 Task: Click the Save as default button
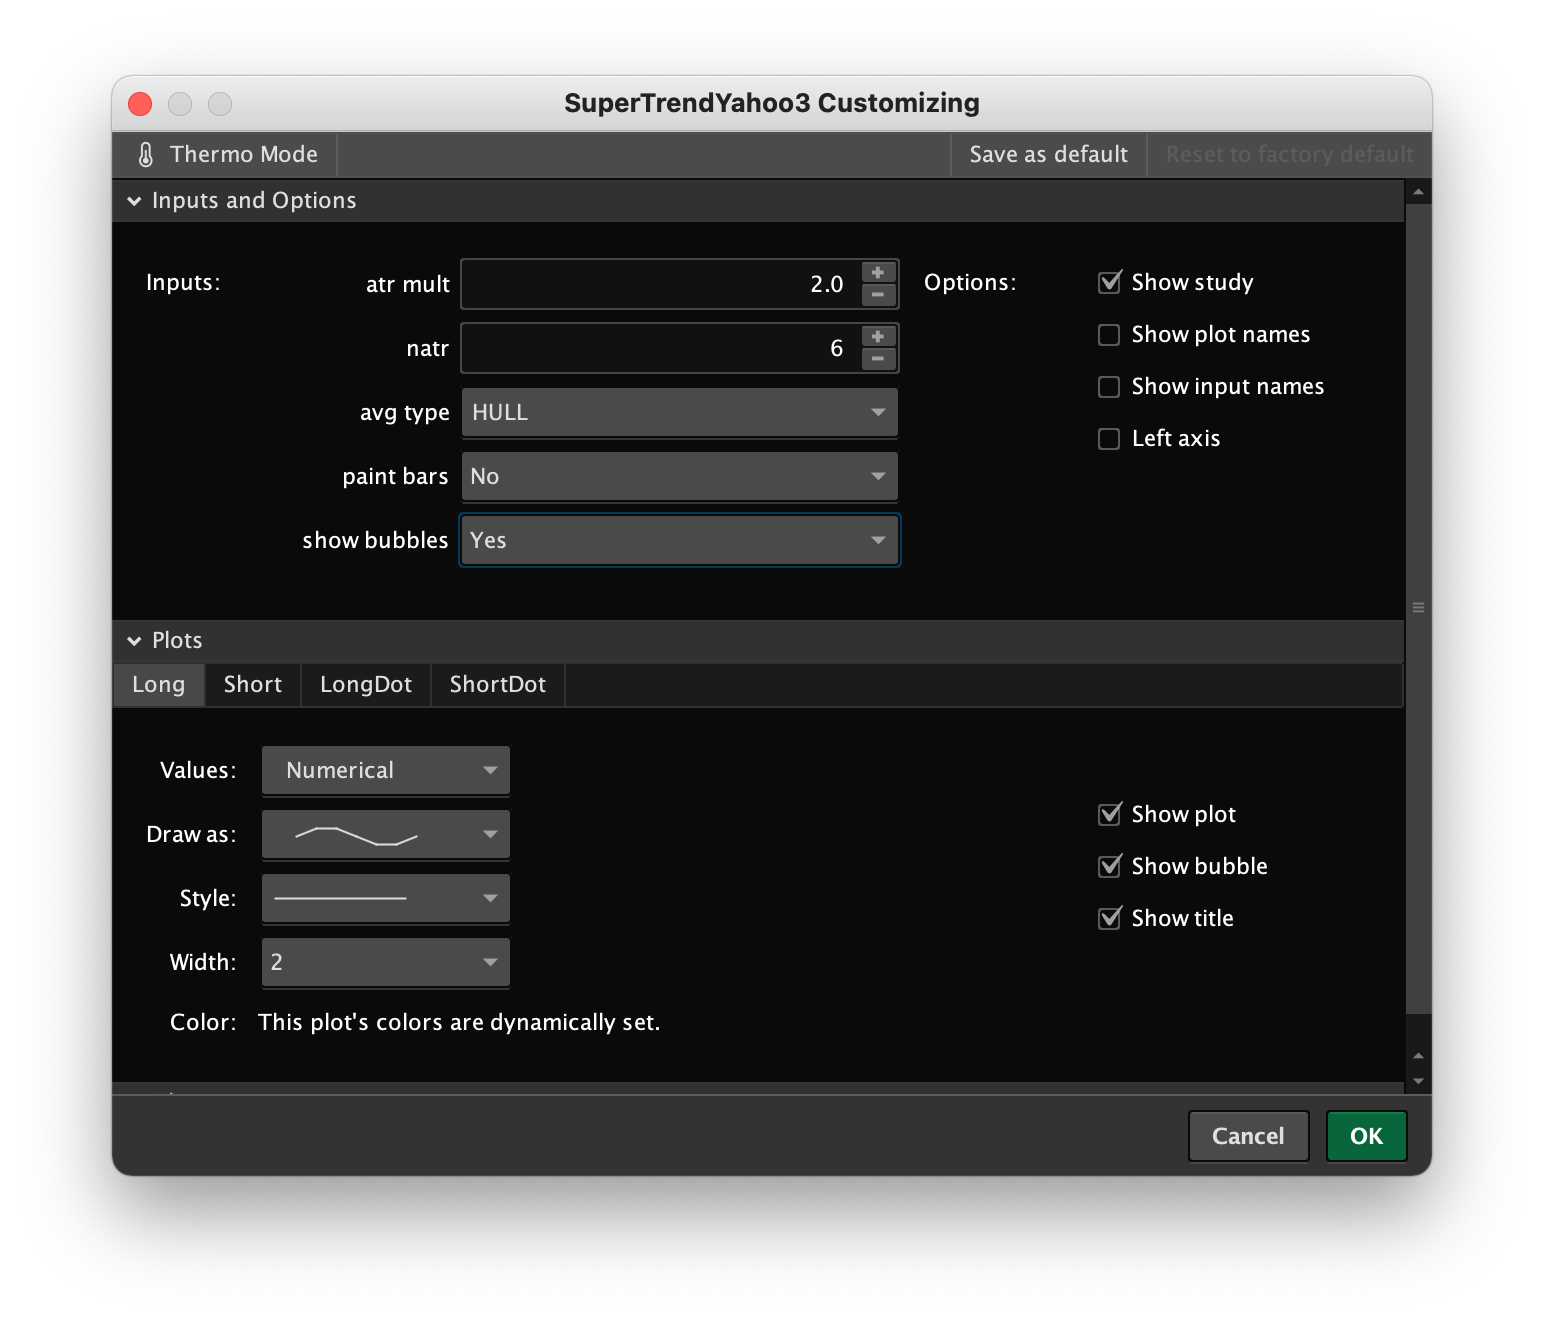tap(1048, 155)
